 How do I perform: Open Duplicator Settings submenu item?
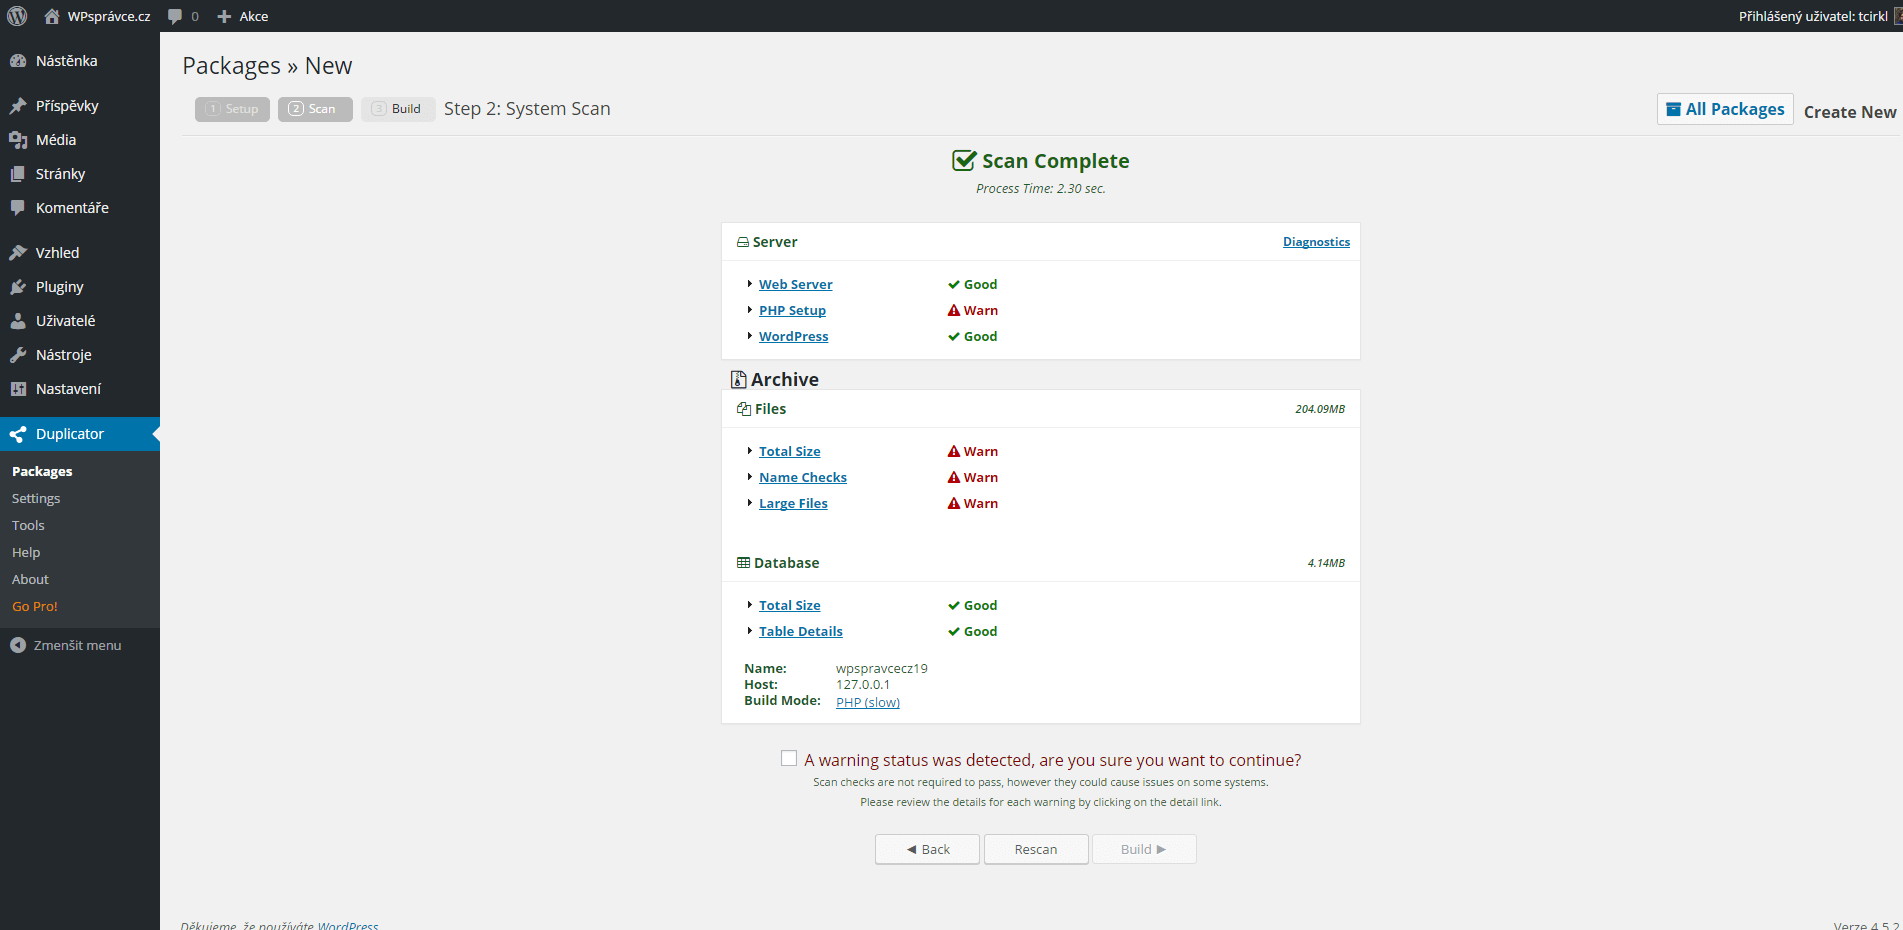tap(36, 498)
